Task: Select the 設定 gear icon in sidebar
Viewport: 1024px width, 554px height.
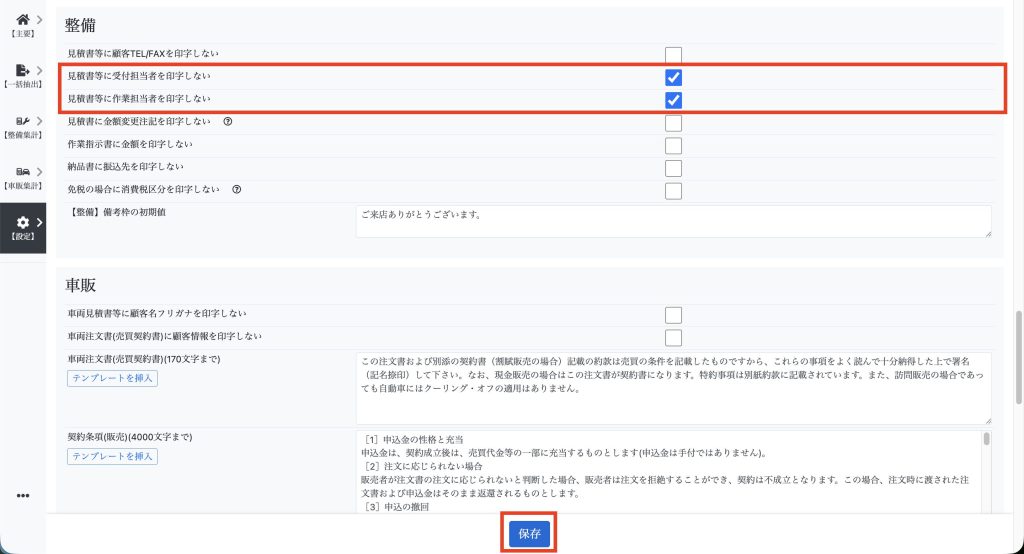Action: click(x=22, y=222)
